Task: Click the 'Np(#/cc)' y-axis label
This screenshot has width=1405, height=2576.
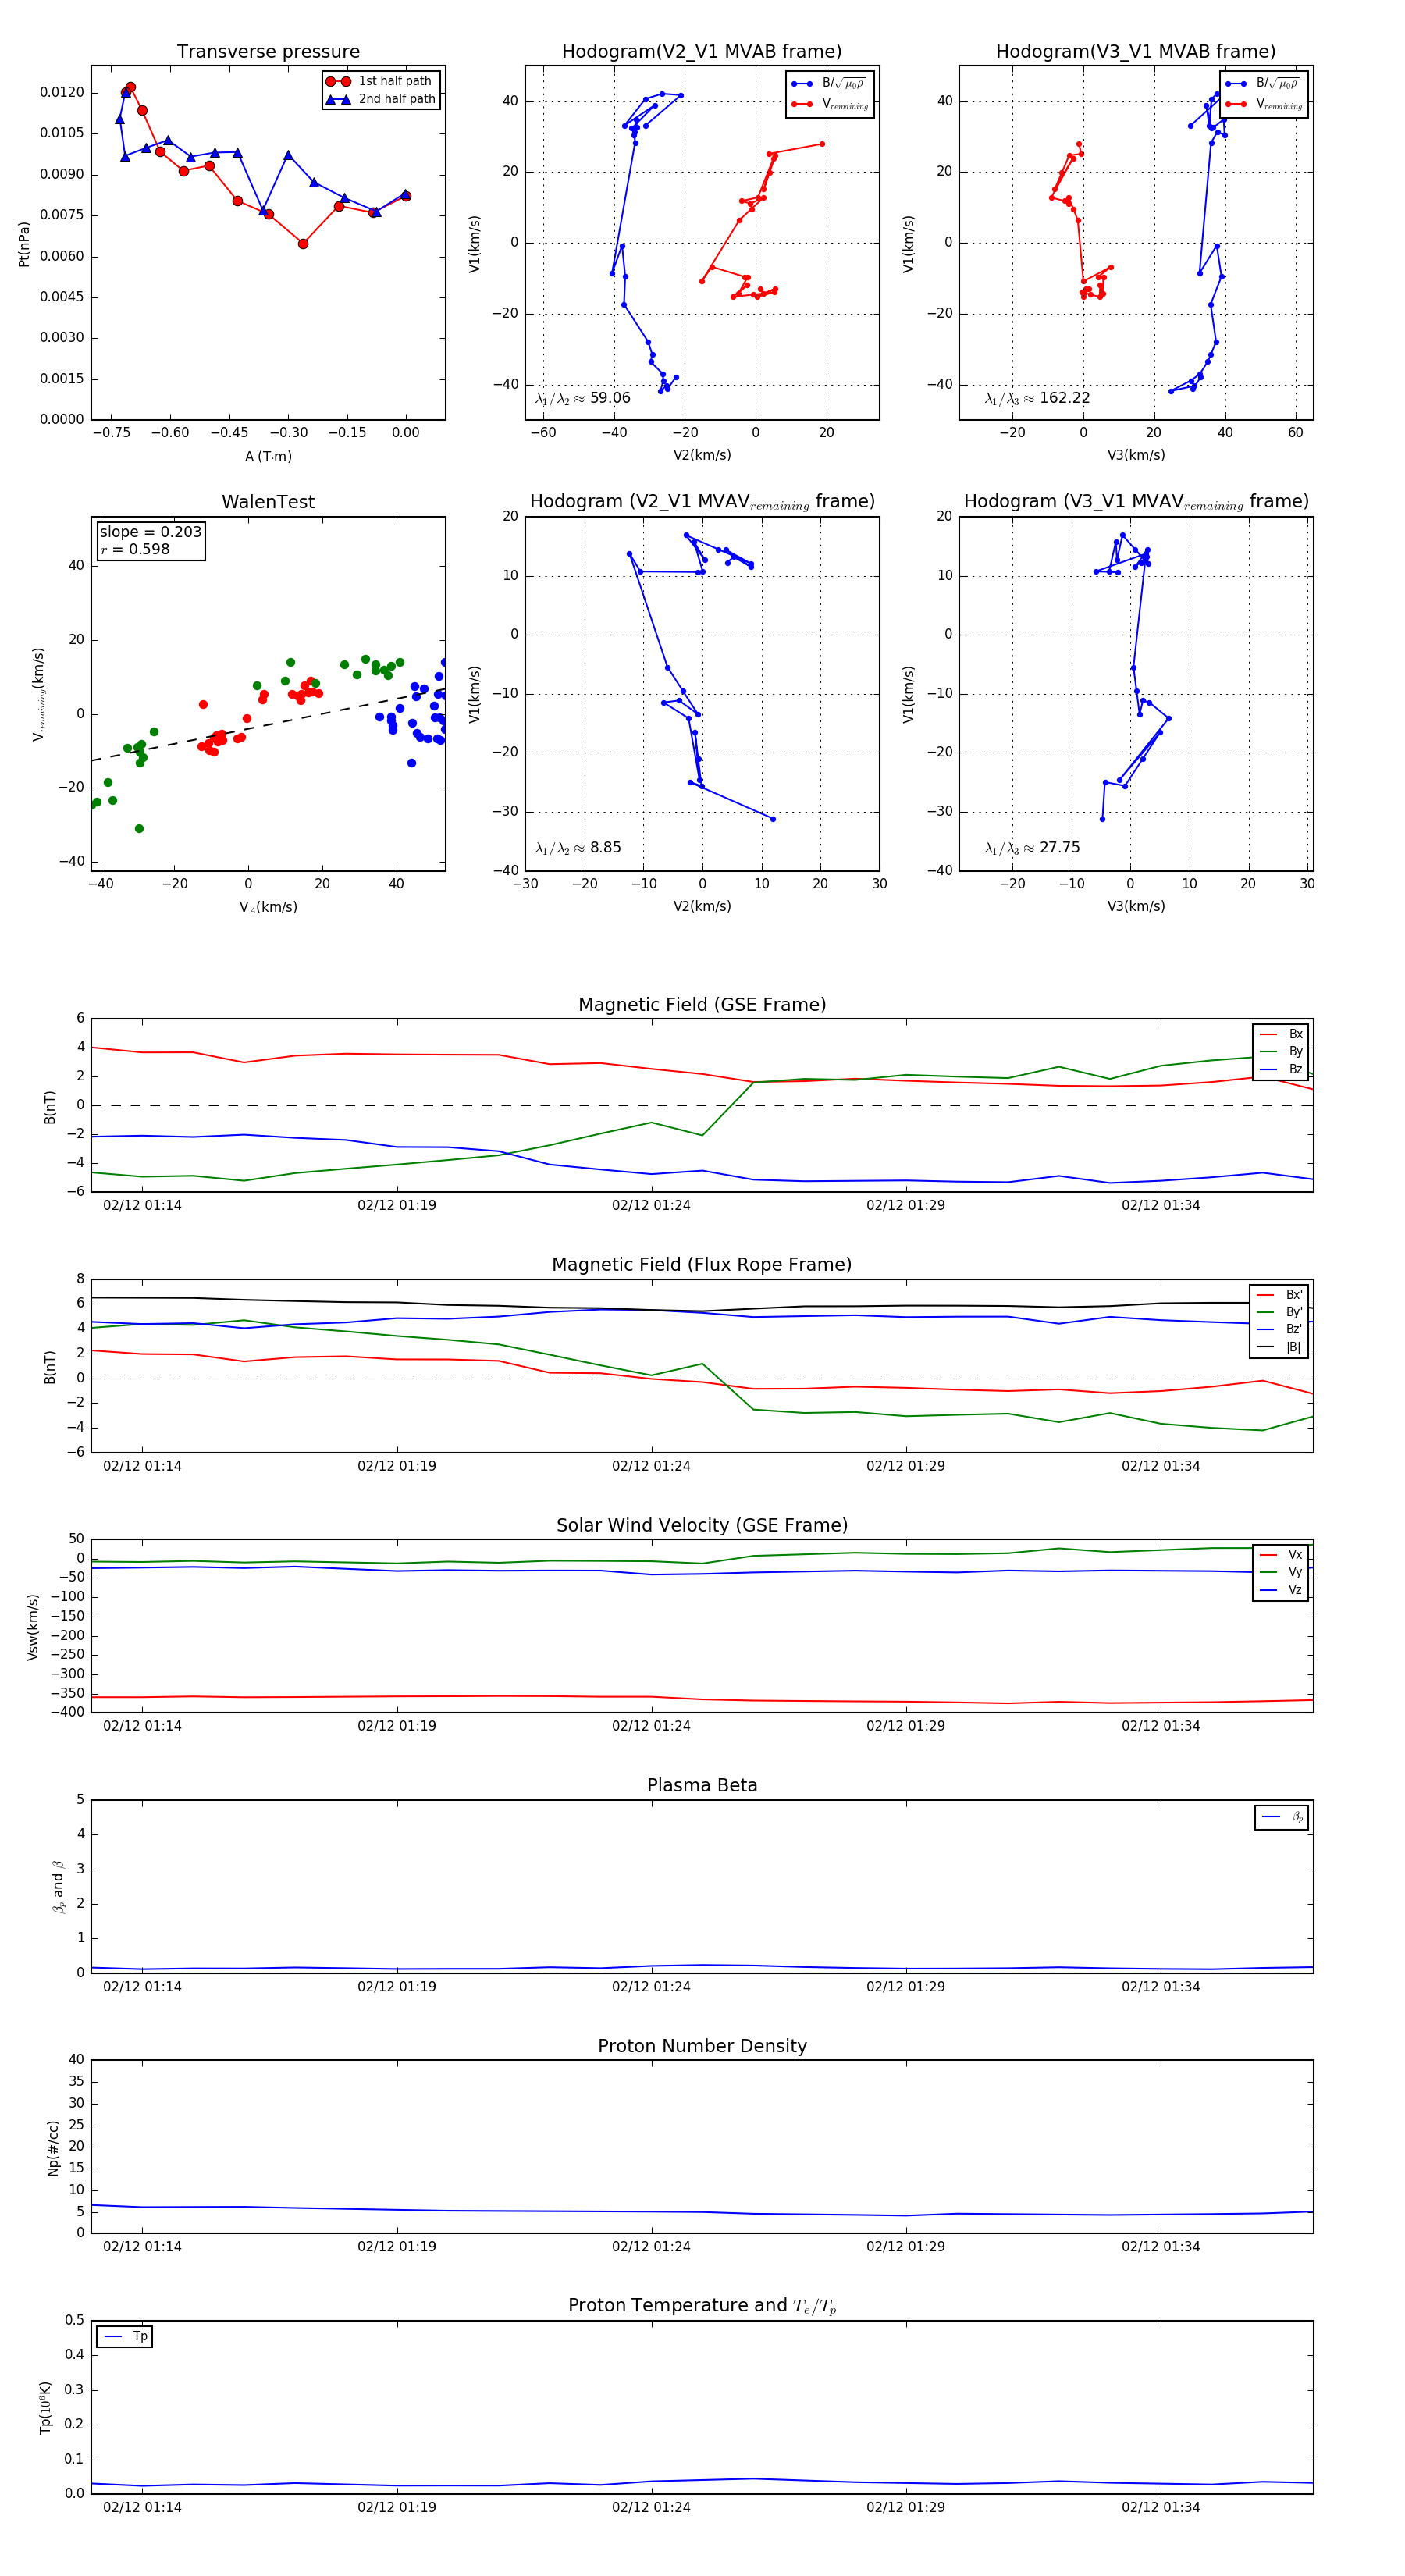Action: click(x=53, y=2147)
